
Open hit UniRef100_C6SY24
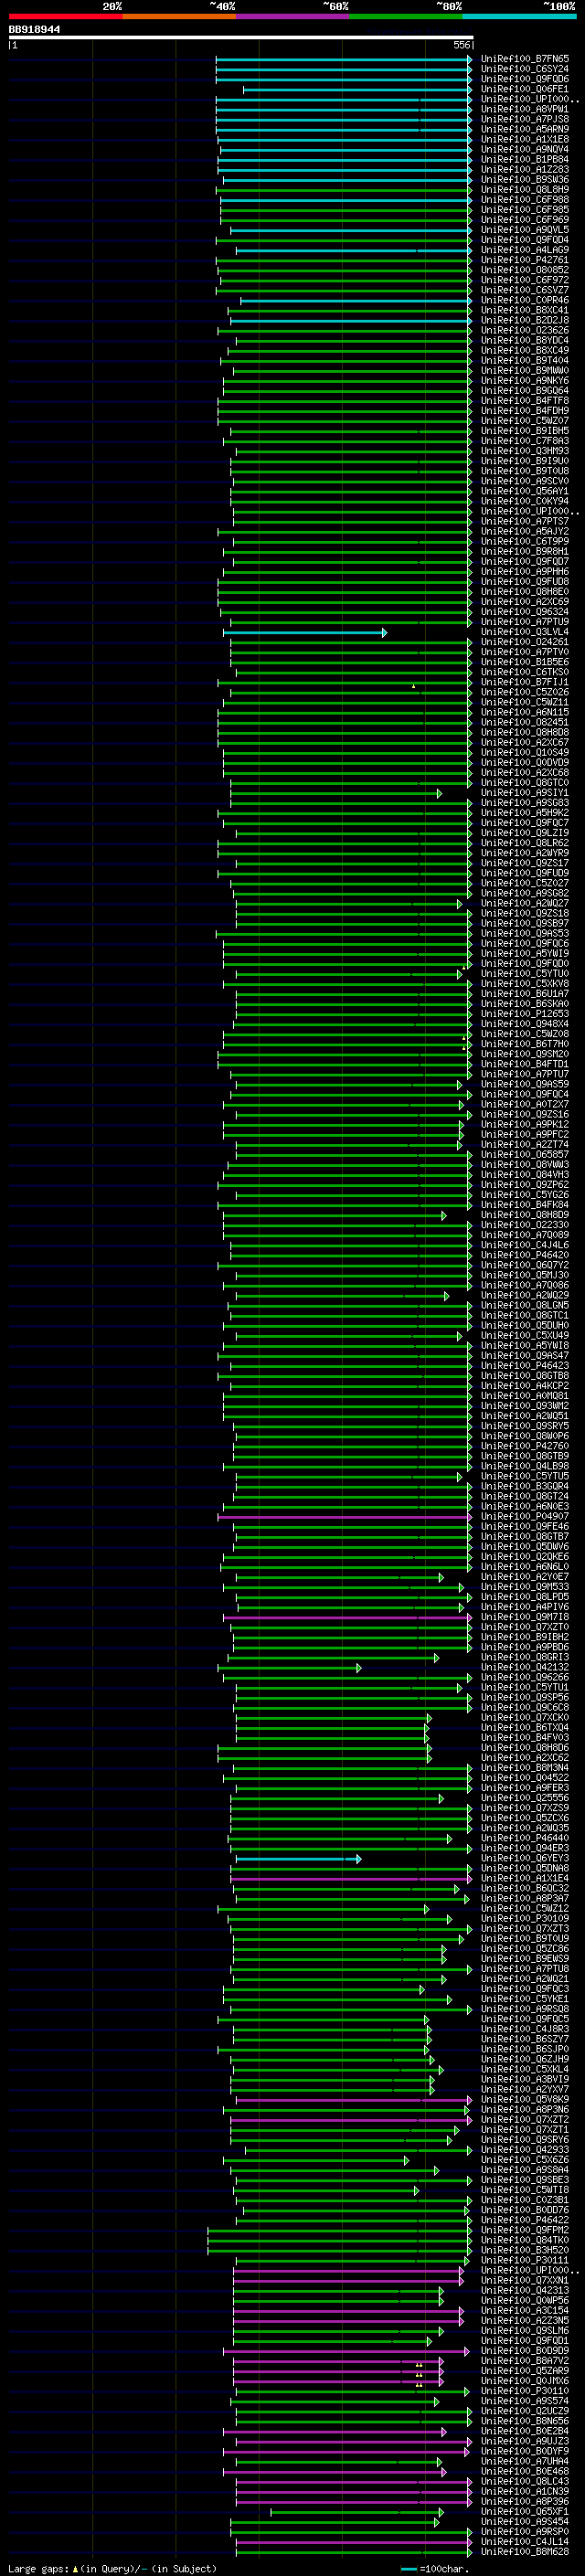click(525, 69)
